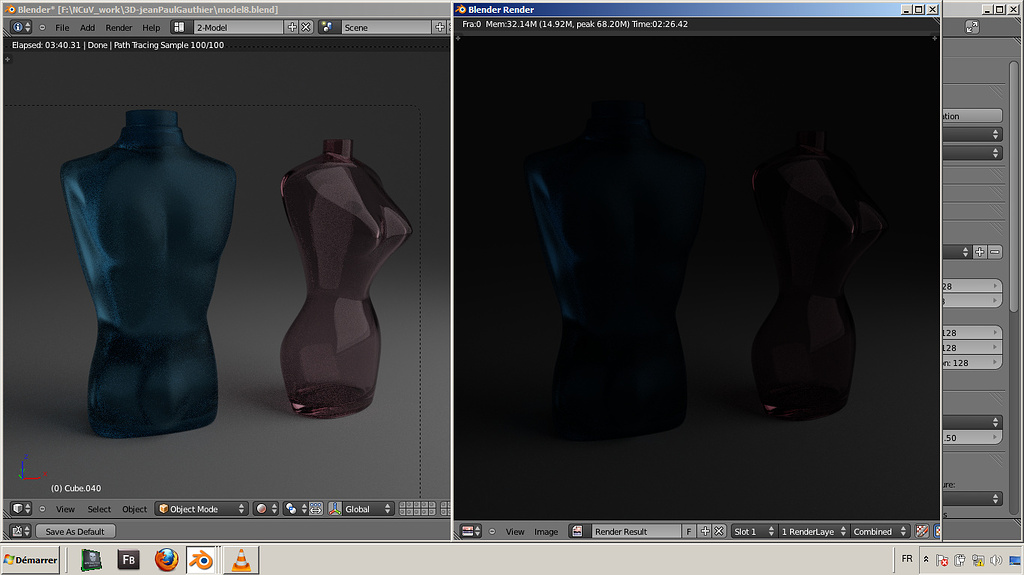The height and width of the screenshot is (575, 1024).
Task: Open volume speaker tray icon
Action: (995, 560)
